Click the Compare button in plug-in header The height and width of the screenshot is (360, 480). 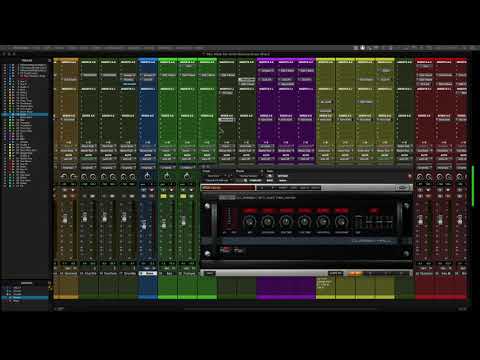pyautogui.click(x=256, y=180)
